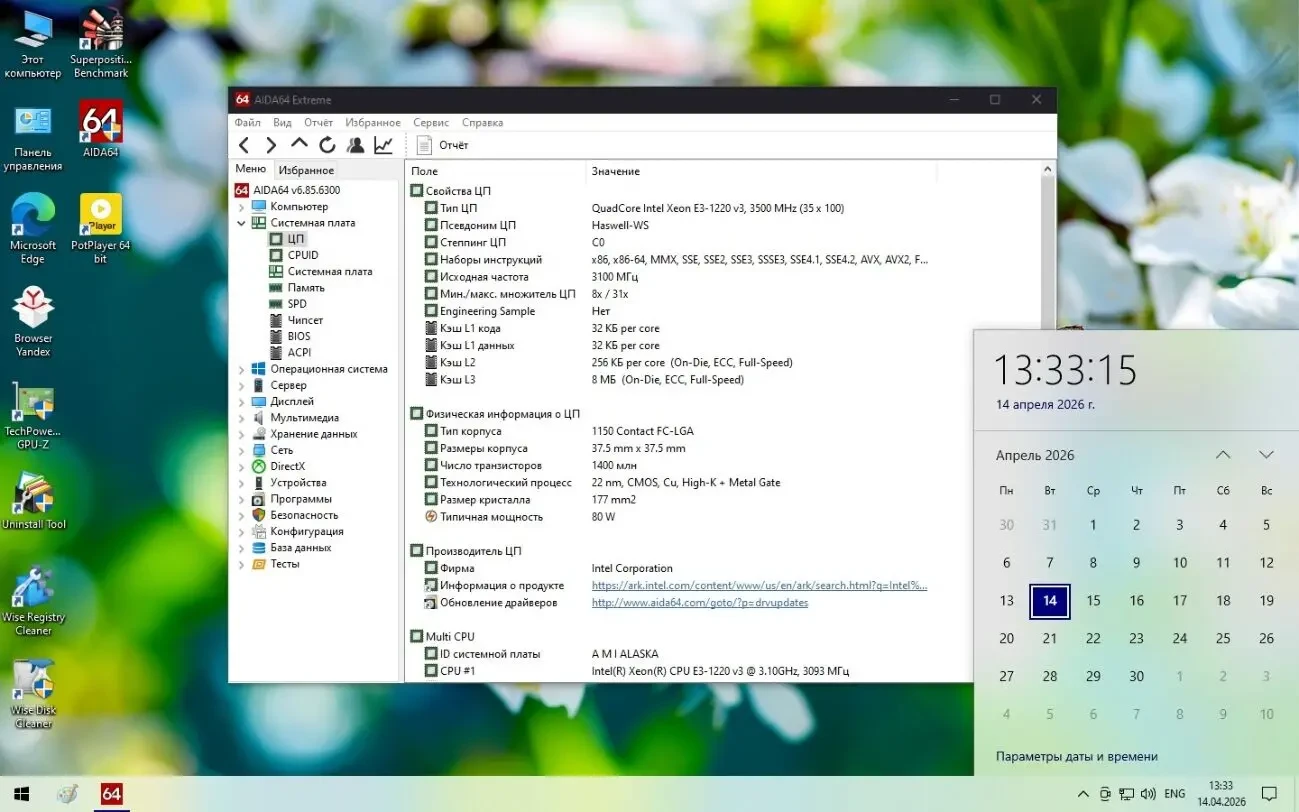
Task: Open the CPUID page icon
Action: (278, 255)
